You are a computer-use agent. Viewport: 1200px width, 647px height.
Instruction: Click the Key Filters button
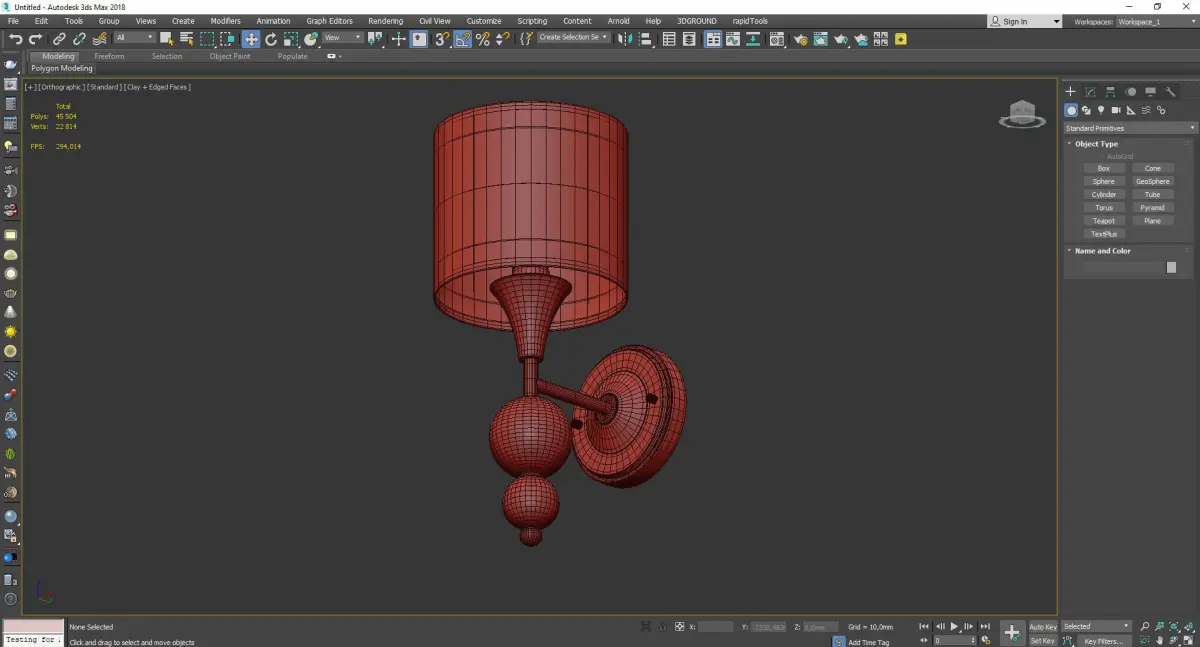(1103, 641)
